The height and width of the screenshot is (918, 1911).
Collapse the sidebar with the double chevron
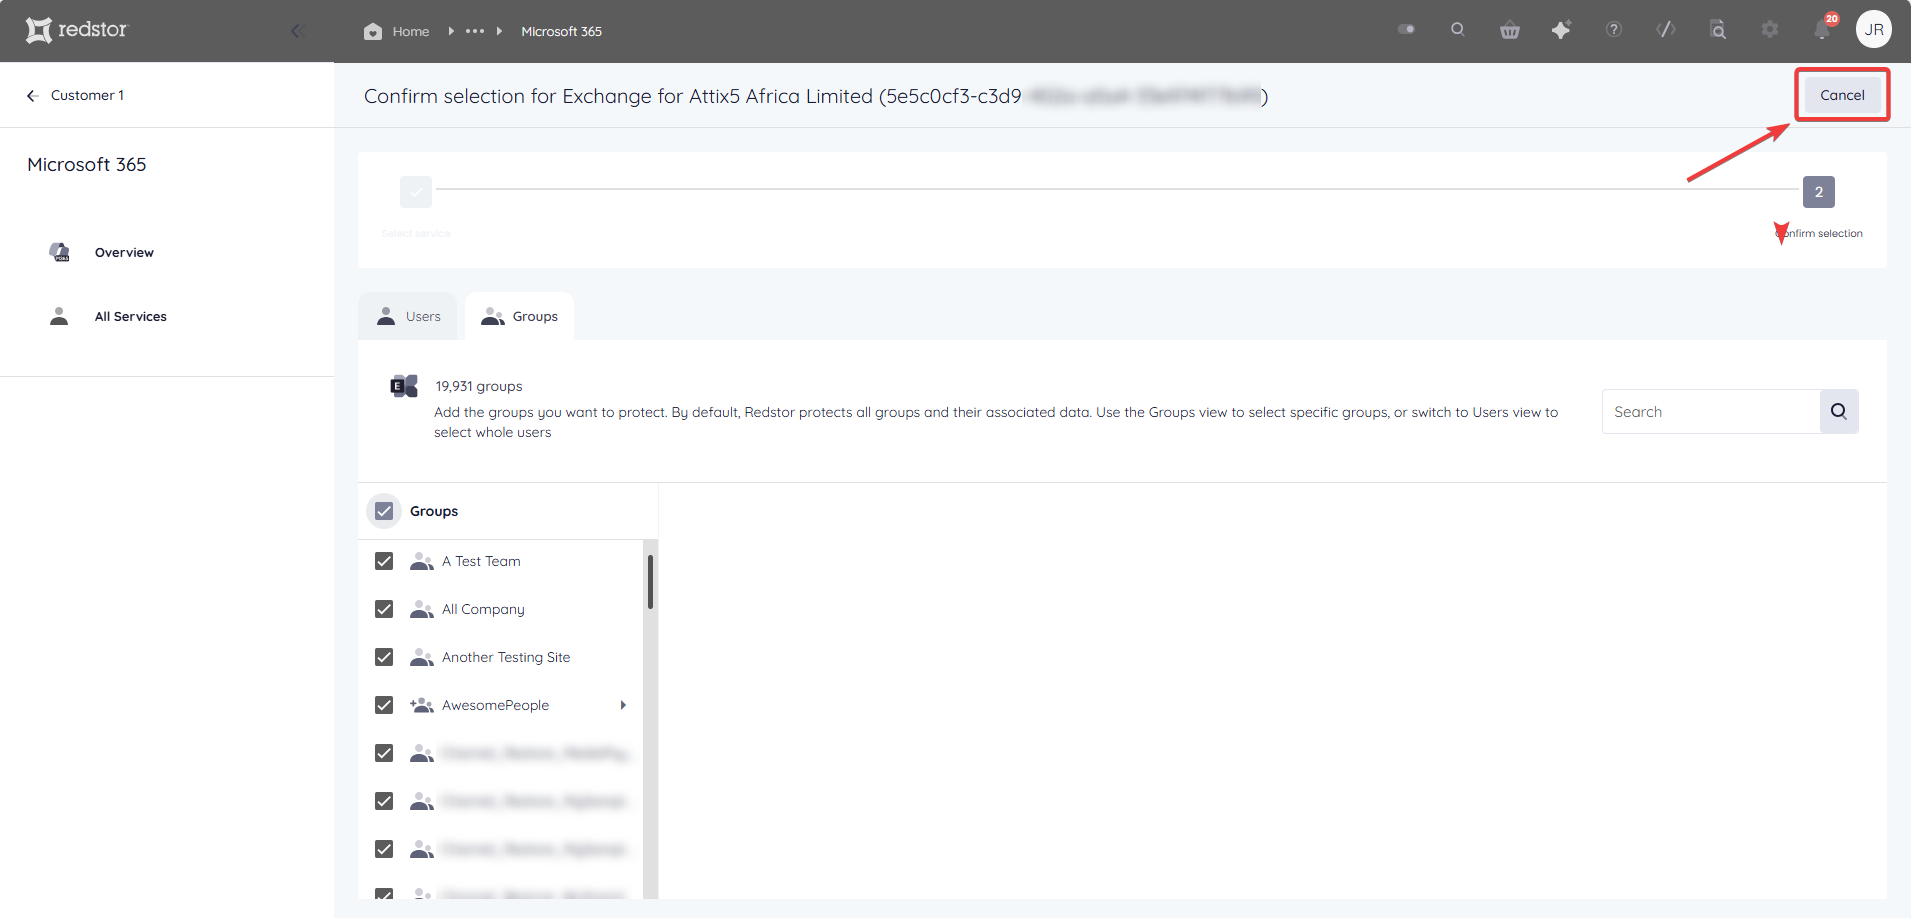pos(297,31)
